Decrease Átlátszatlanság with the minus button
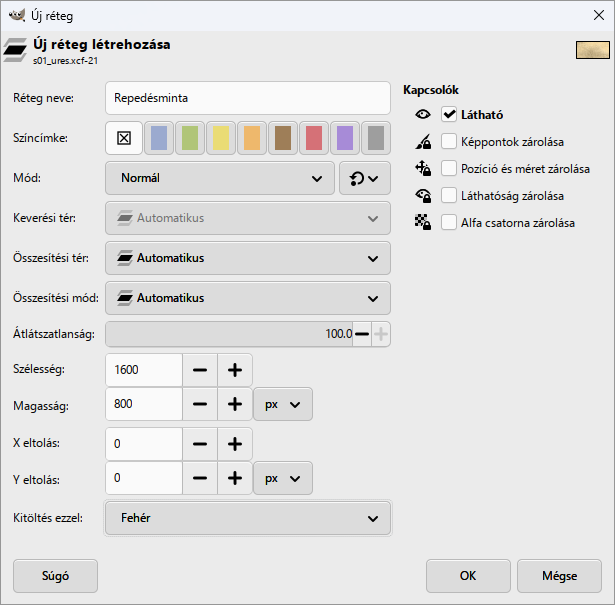 tap(362, 334)
